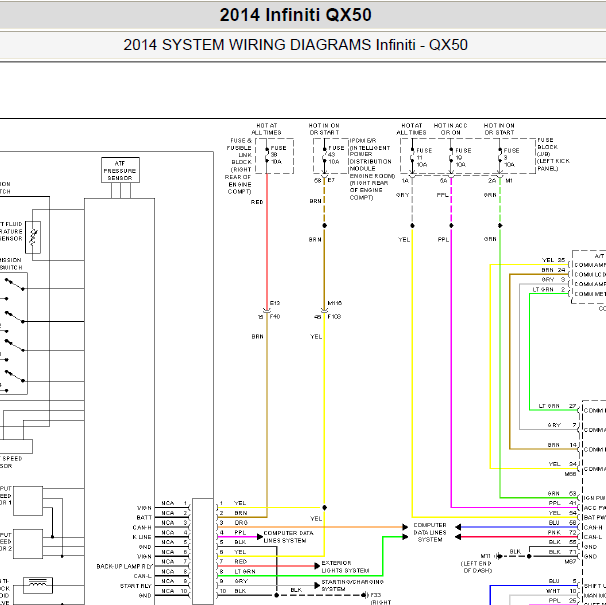Screen dimensions: 606x605
Task: Click pin '7 RED' on the connector
Action: click(233, 561)
